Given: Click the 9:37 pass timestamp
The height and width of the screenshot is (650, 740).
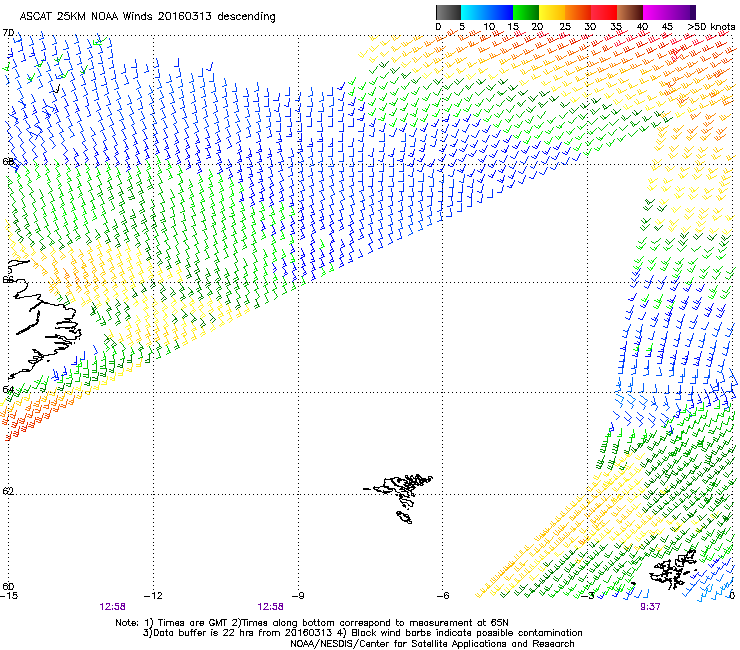Looking at the screenshot, I should 649,607.
